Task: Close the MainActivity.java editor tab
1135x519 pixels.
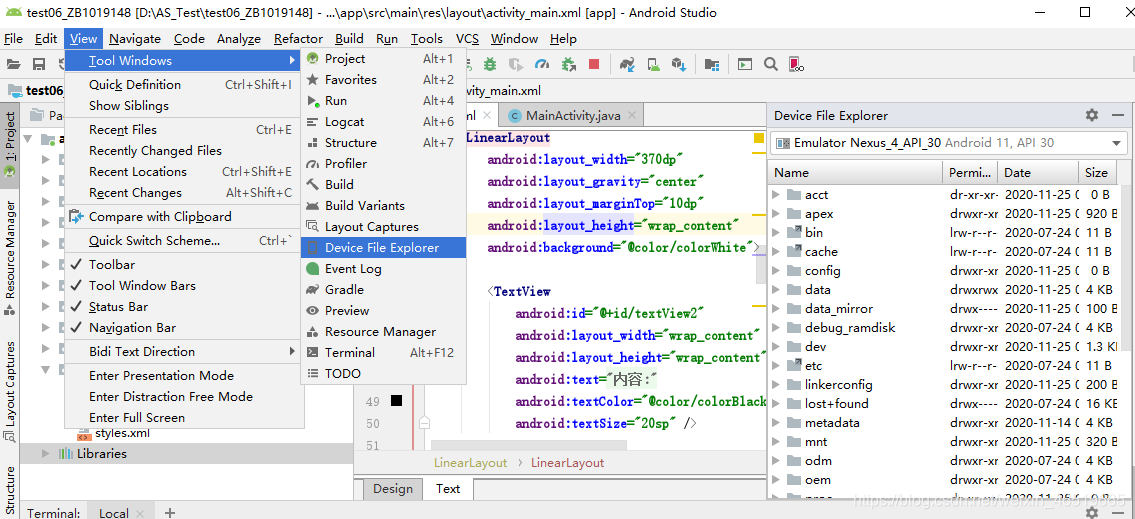Action: tap(634, 116)
